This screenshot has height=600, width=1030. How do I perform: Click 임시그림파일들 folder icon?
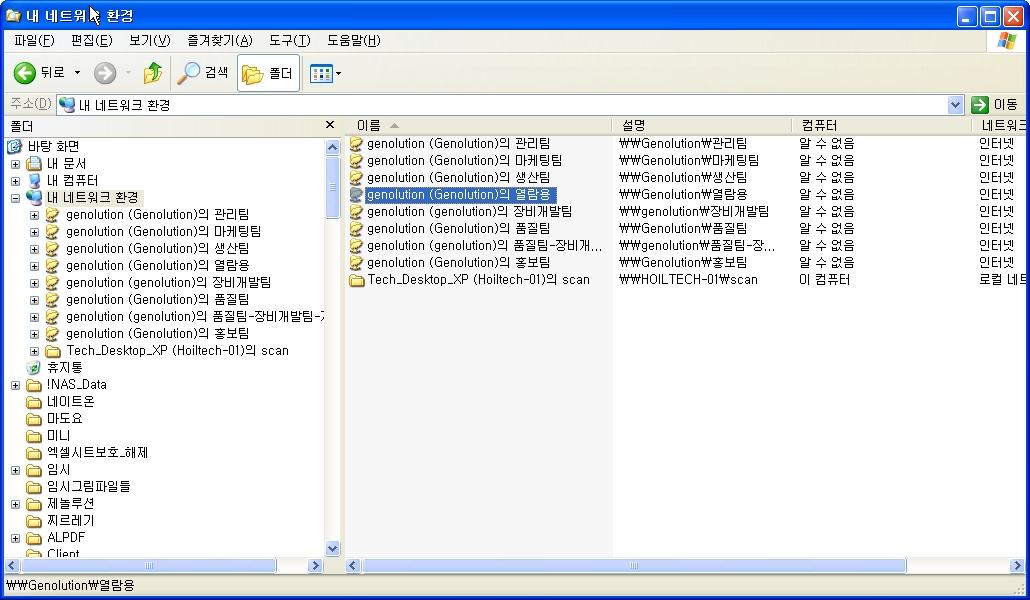tap(34, 487)
